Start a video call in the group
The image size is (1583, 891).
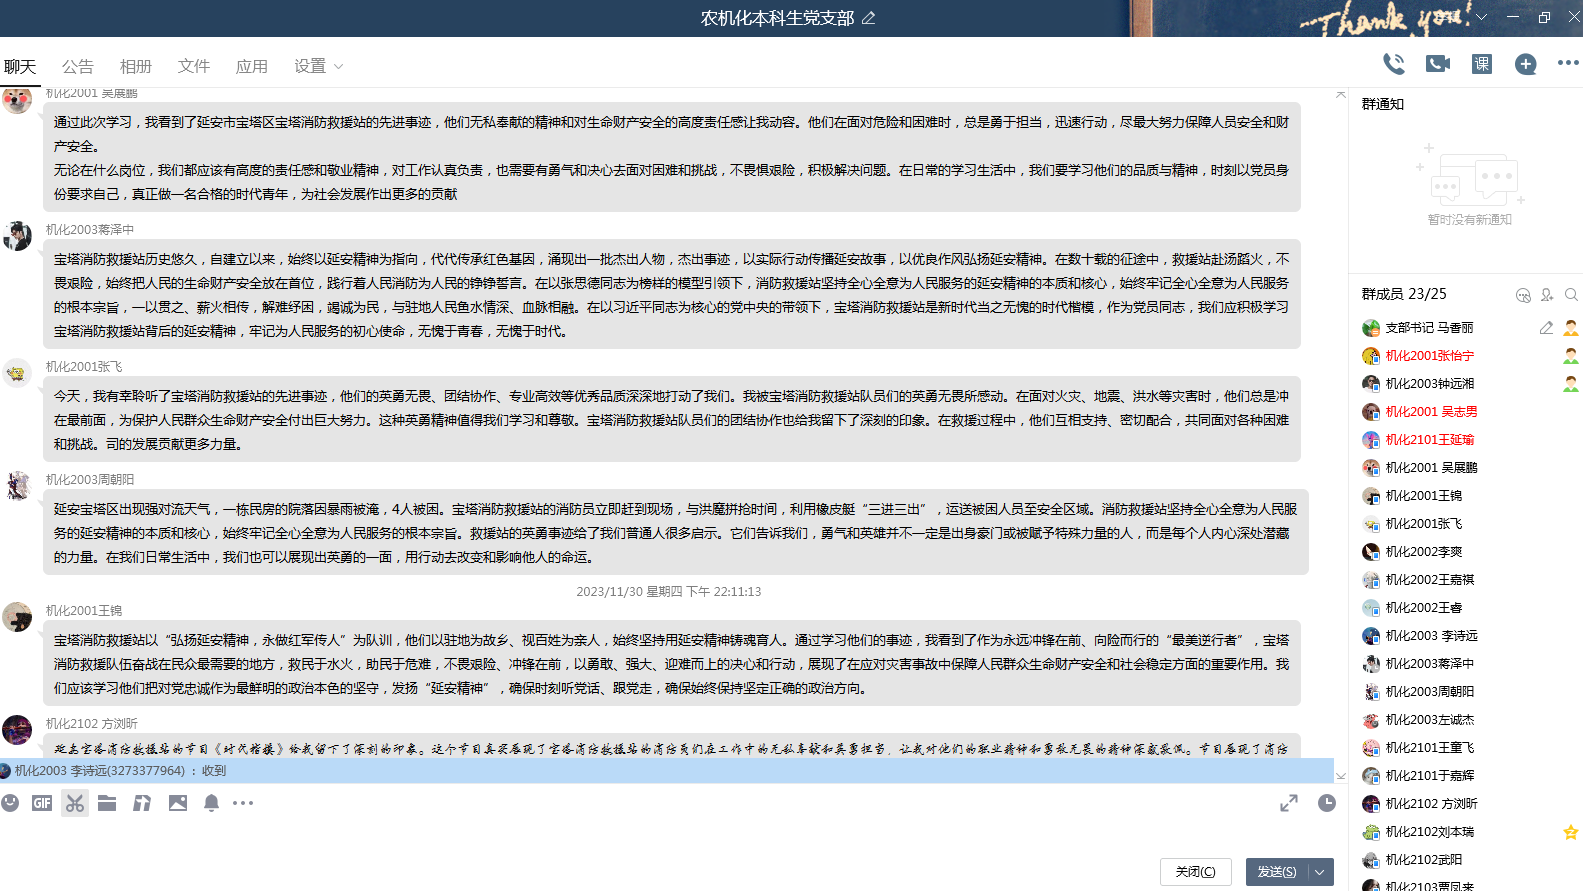[x=1437, y=64]
